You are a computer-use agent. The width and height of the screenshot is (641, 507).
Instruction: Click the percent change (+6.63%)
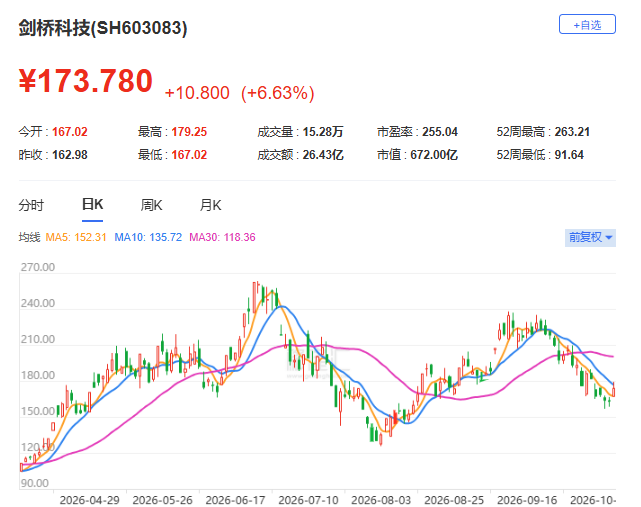click(x=278, y=93)
